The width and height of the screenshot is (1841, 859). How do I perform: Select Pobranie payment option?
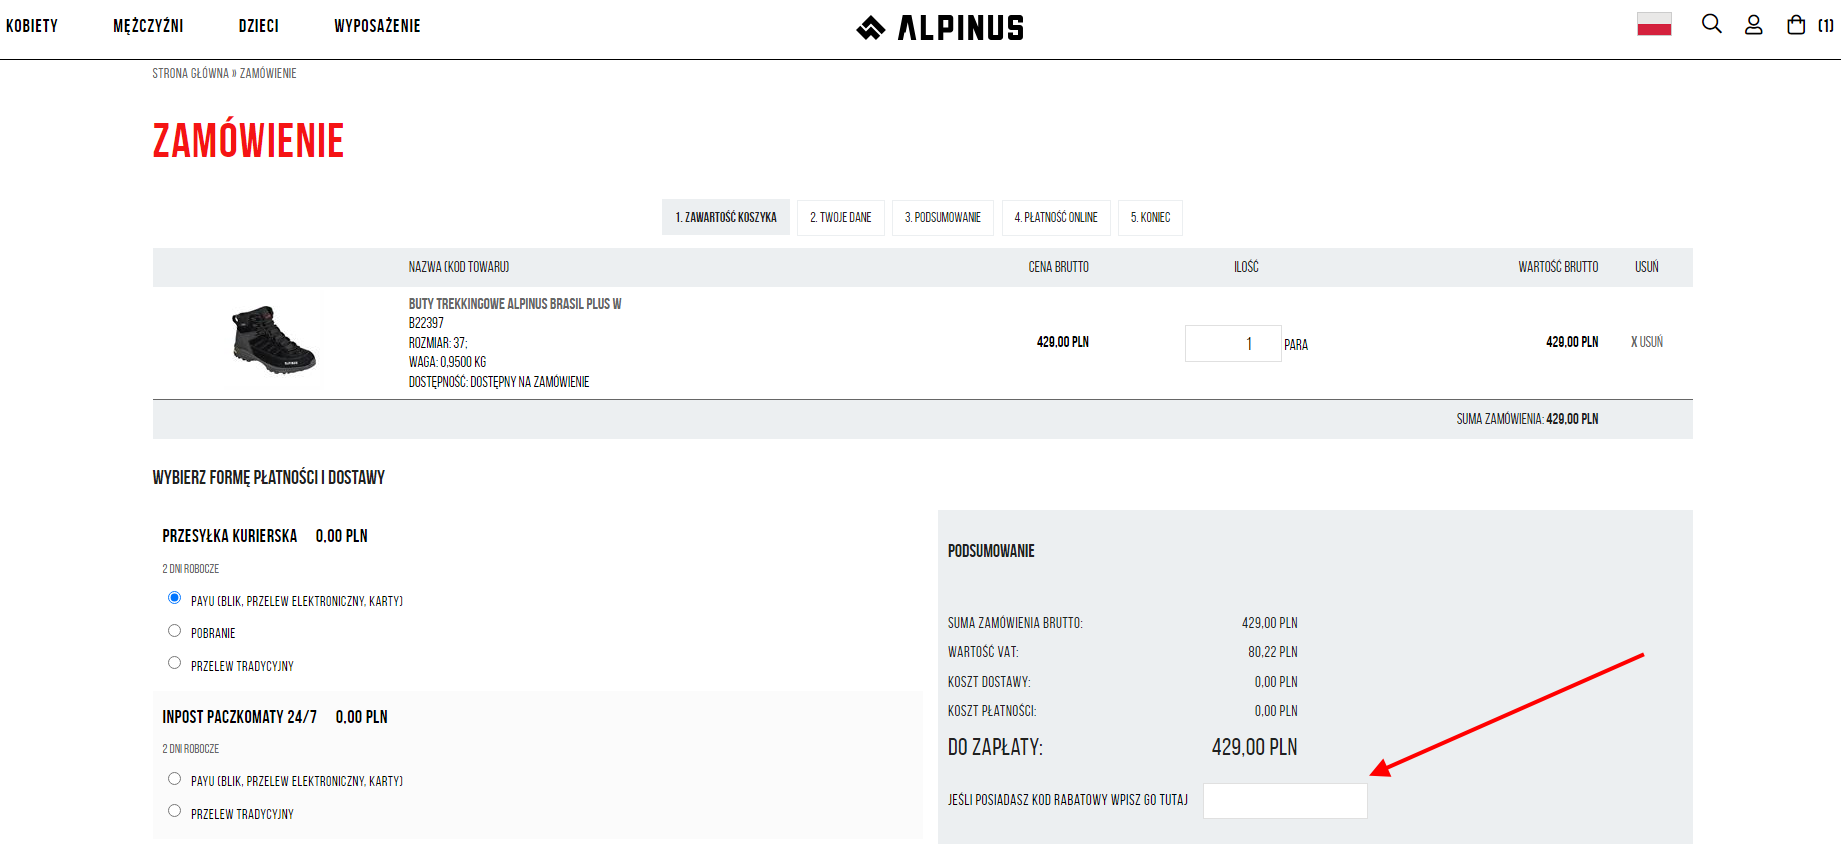pyautogui.click(x=175, y=631)
